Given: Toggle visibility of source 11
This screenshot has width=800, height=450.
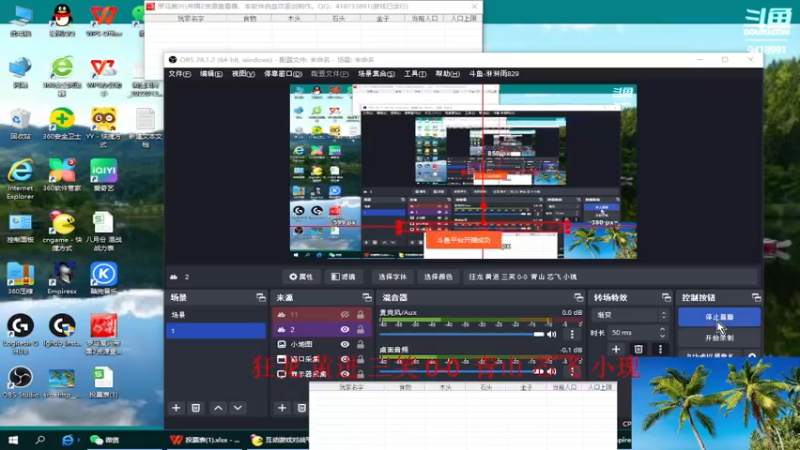Looking at the screenshot, I should [345, 314].
